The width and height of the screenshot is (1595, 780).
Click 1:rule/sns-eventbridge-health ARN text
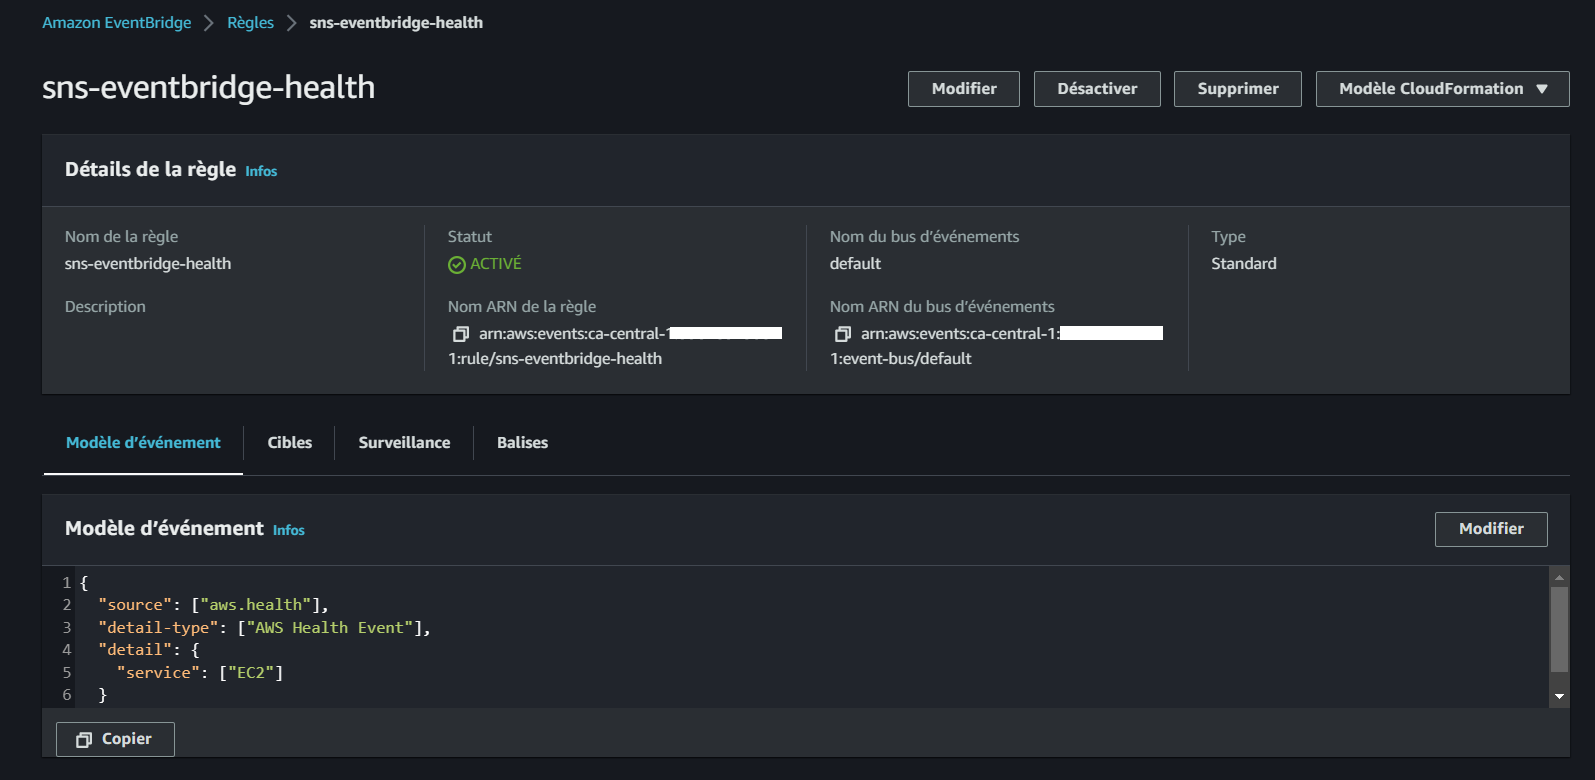[x=555, y=359]
